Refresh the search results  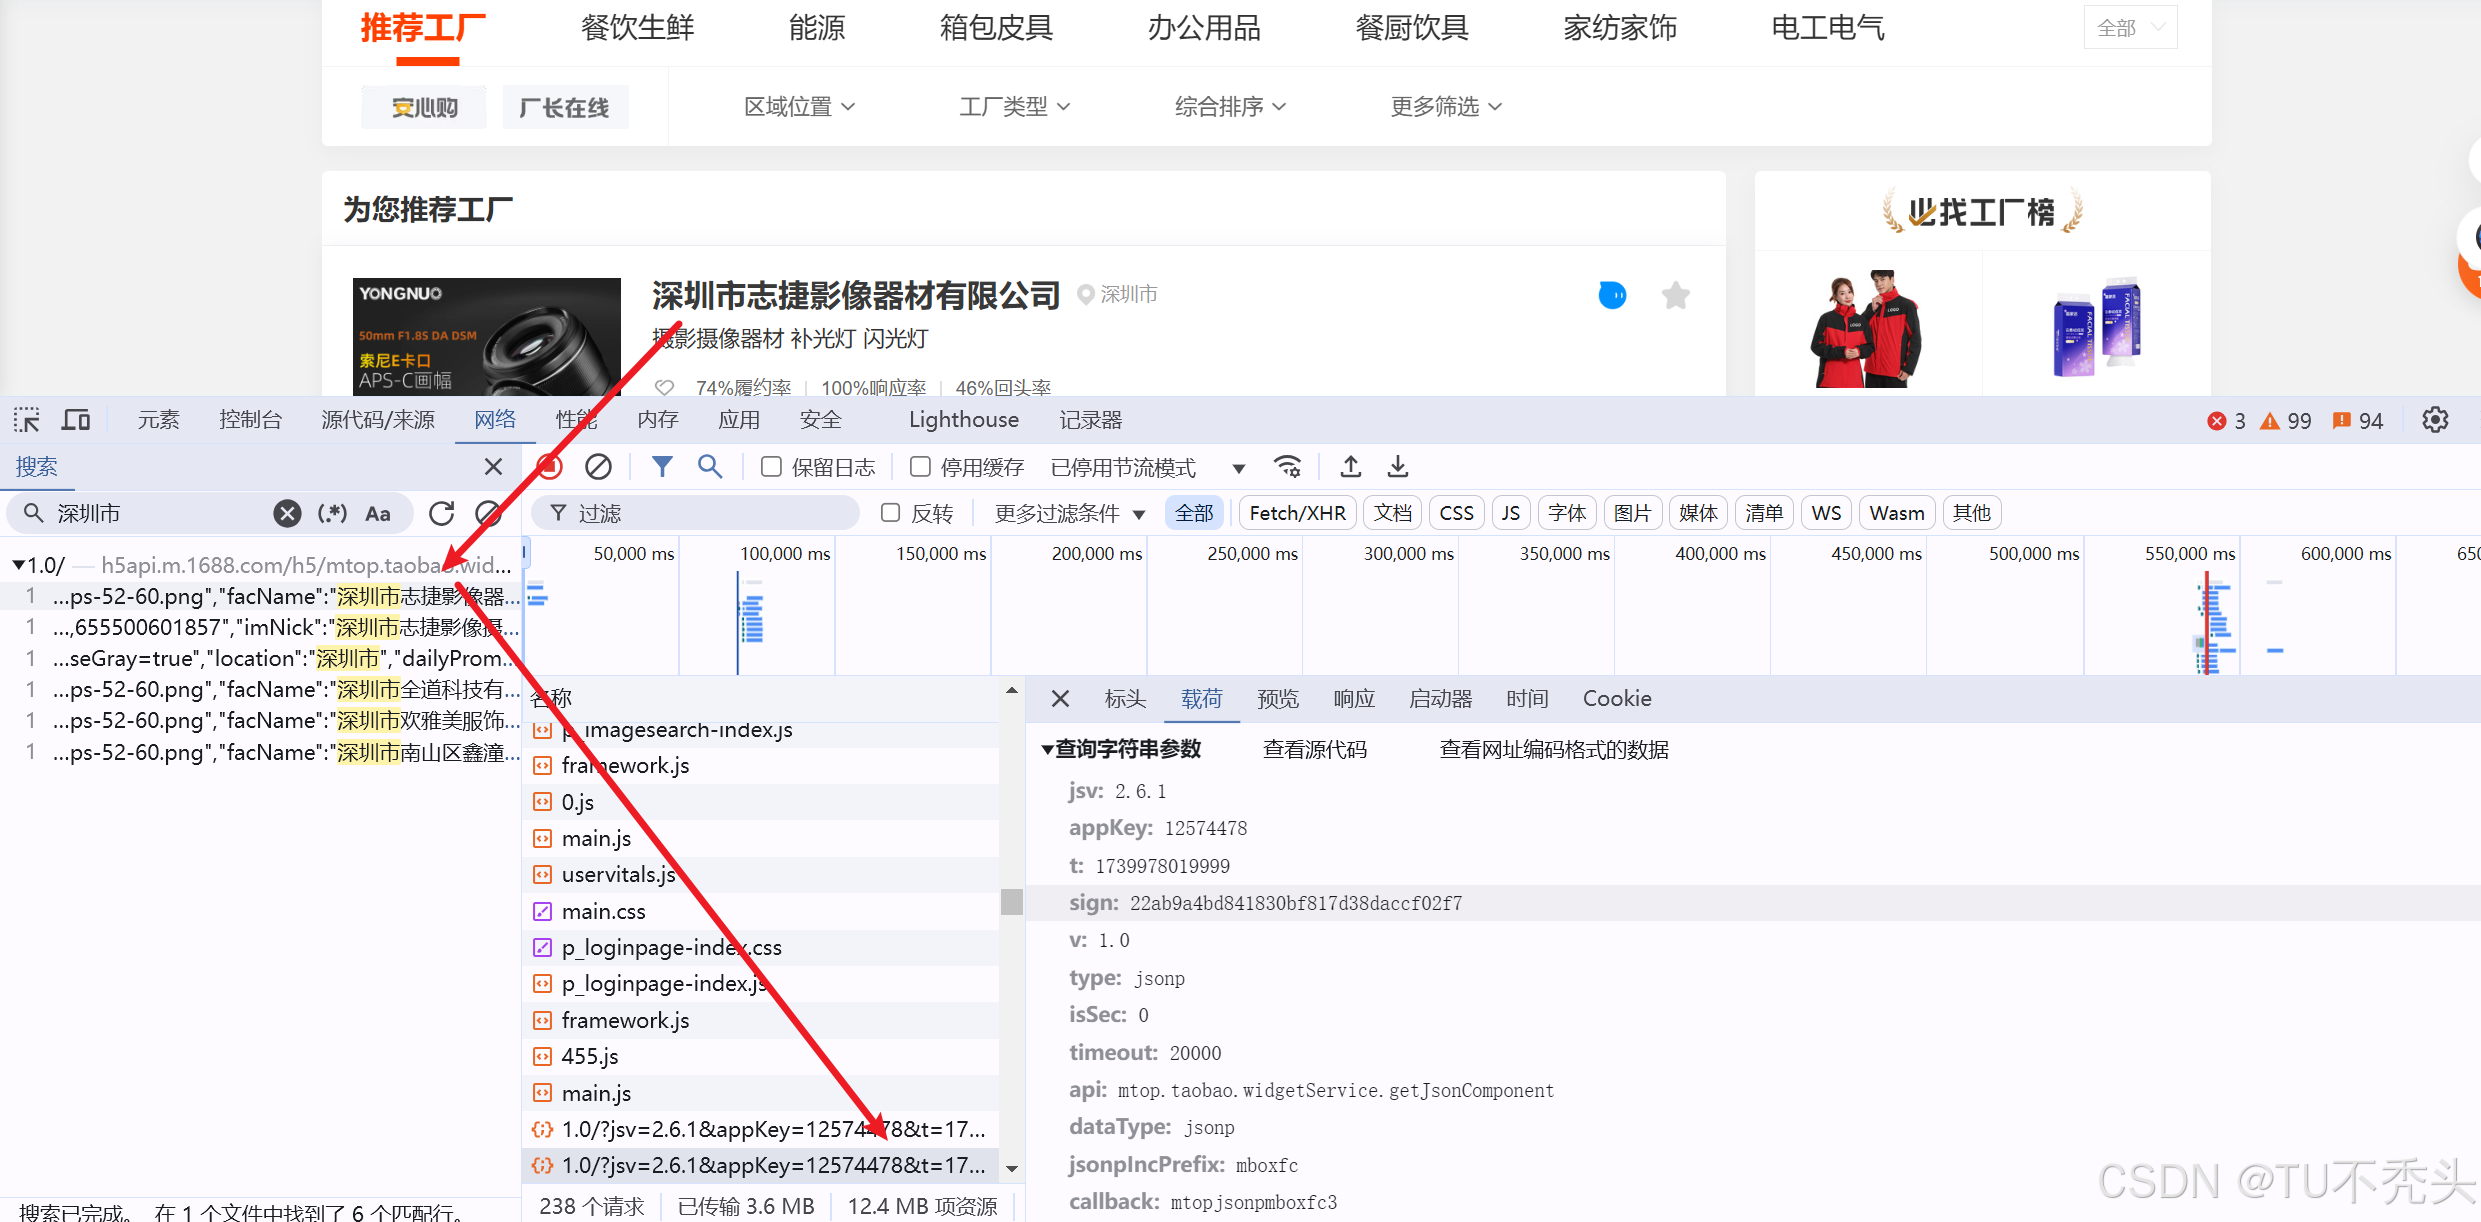point(441,514)
